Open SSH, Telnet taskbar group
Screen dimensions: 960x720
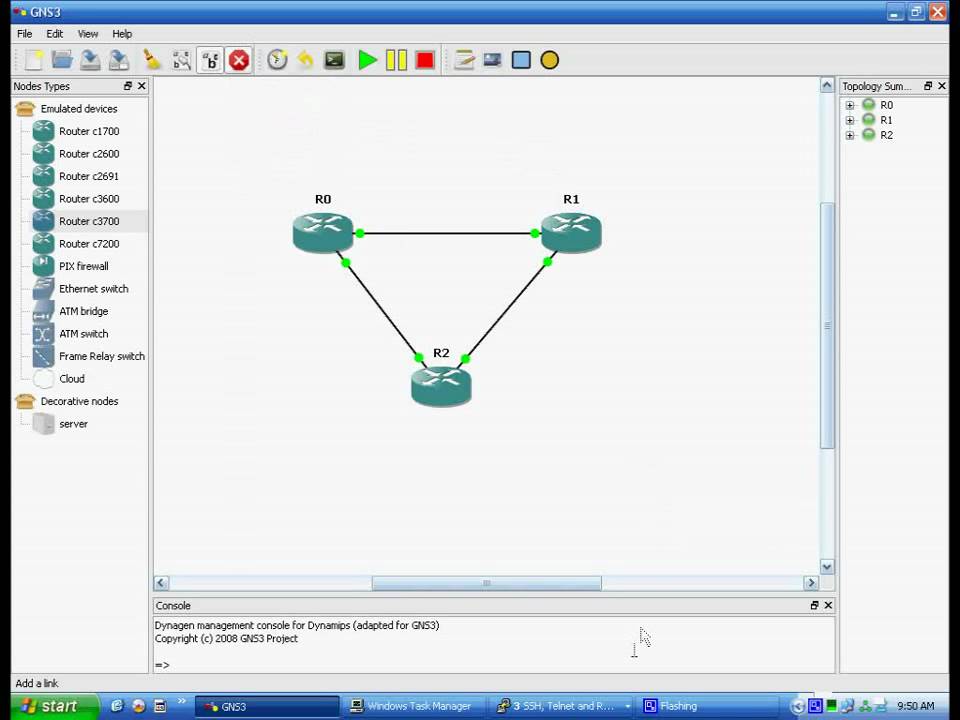click(563, 707)
